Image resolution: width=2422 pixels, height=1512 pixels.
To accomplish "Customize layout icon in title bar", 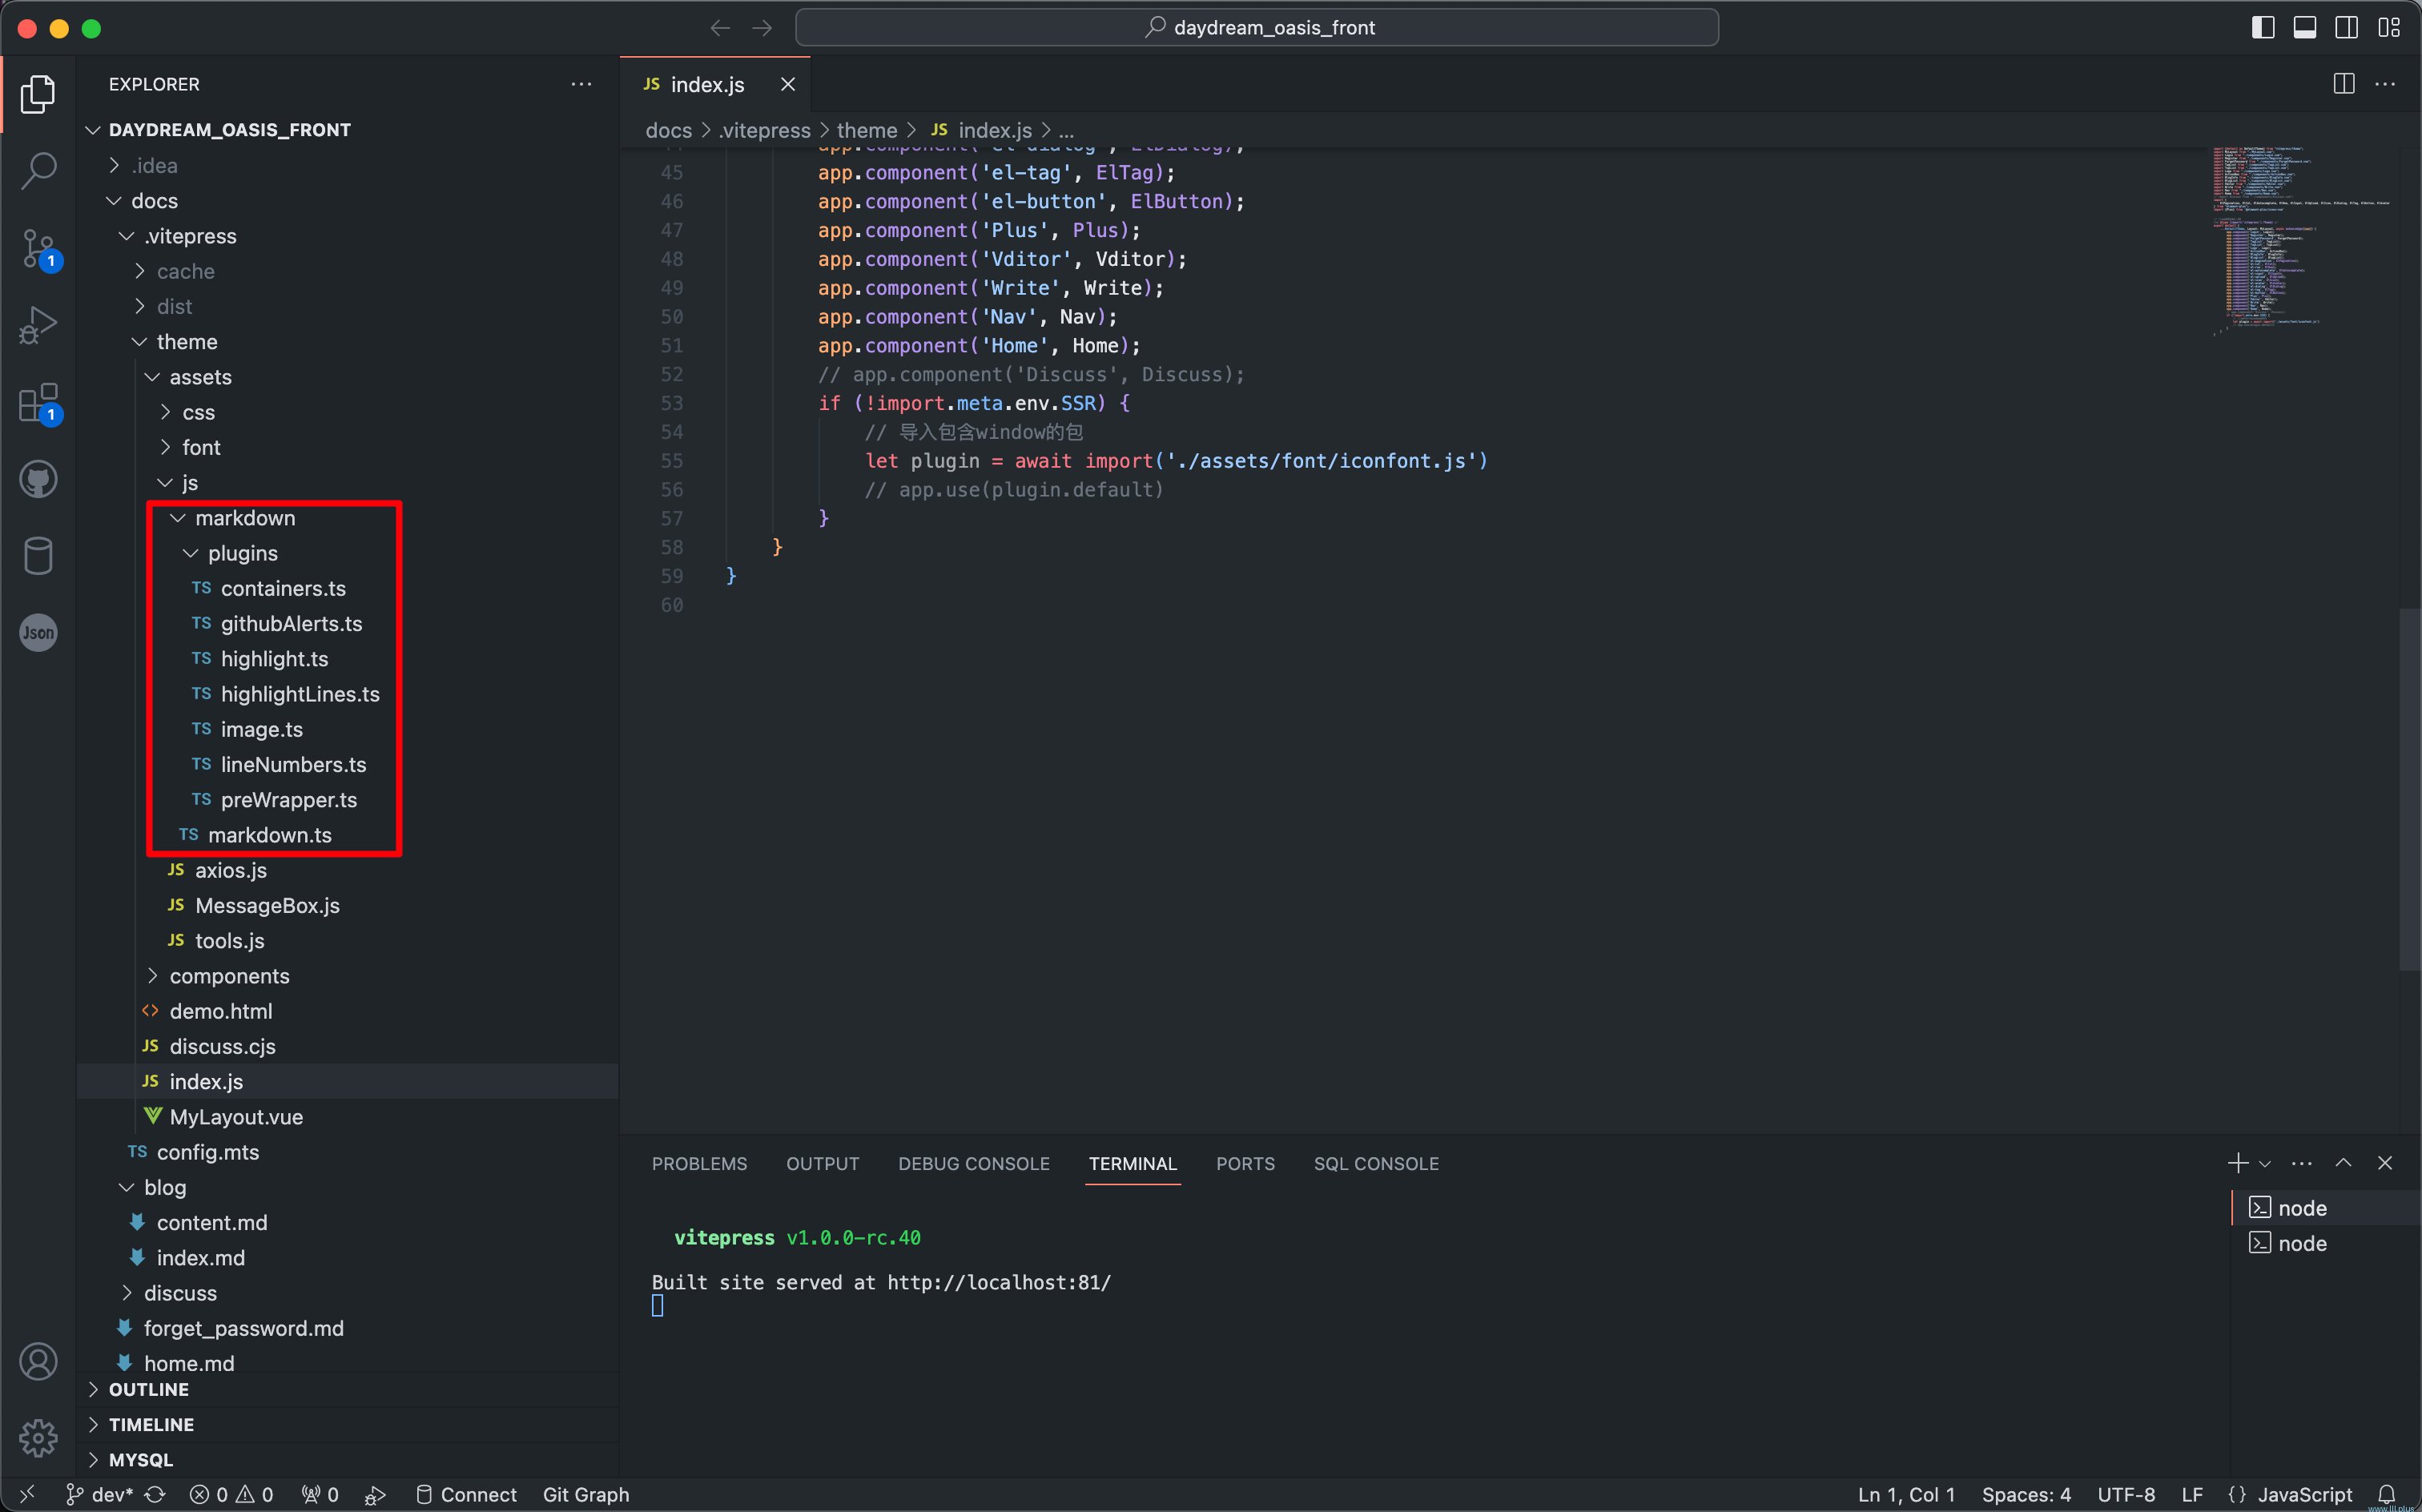I will pyautogui.click(x=2389, y=28).
